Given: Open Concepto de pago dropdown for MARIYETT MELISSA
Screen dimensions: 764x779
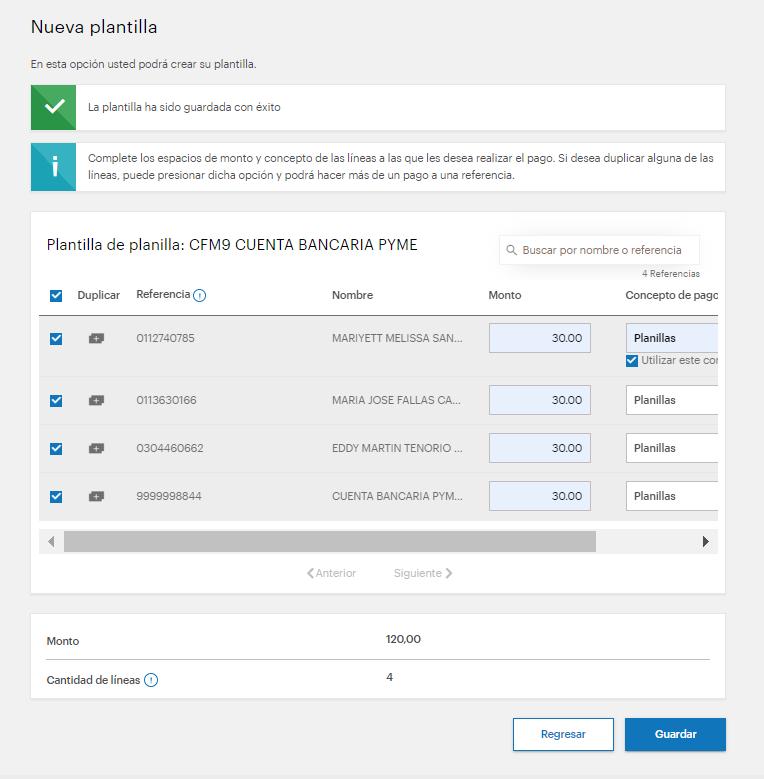Looking at the screenshot, I should (672, 338).
